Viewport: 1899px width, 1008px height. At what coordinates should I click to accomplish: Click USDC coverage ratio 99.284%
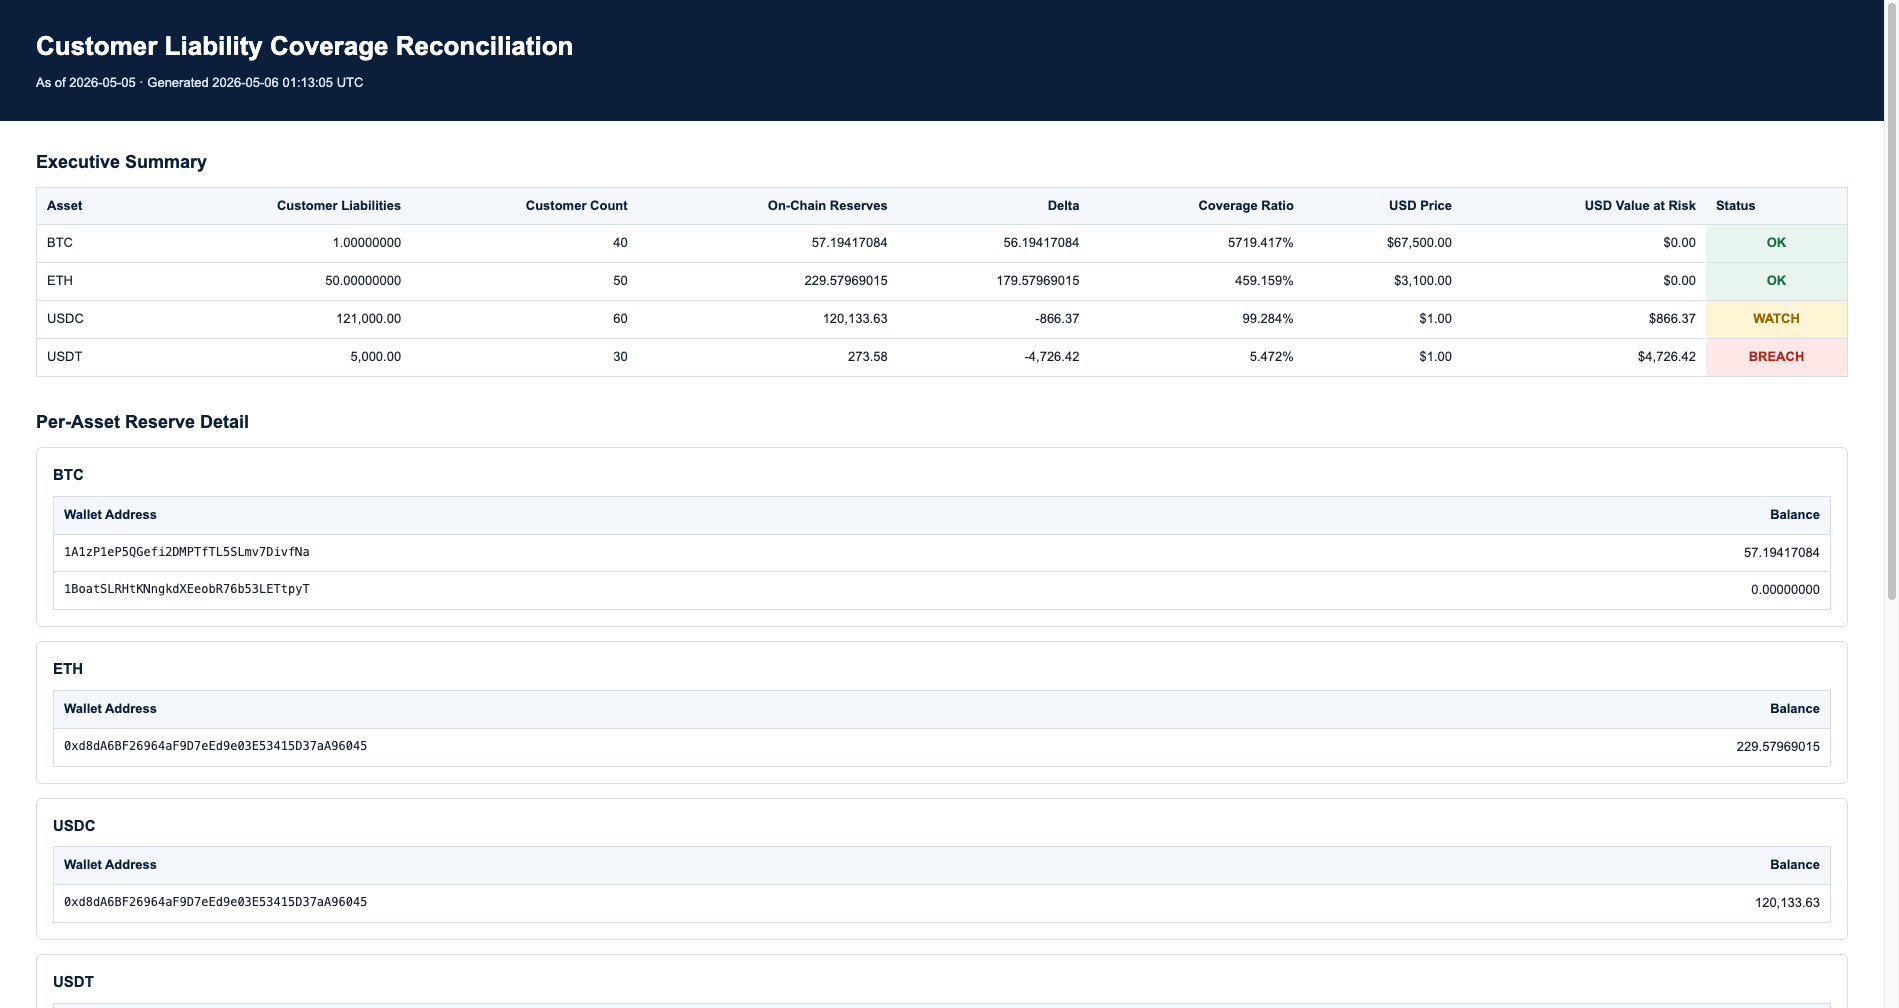(x=1268, y=319)
